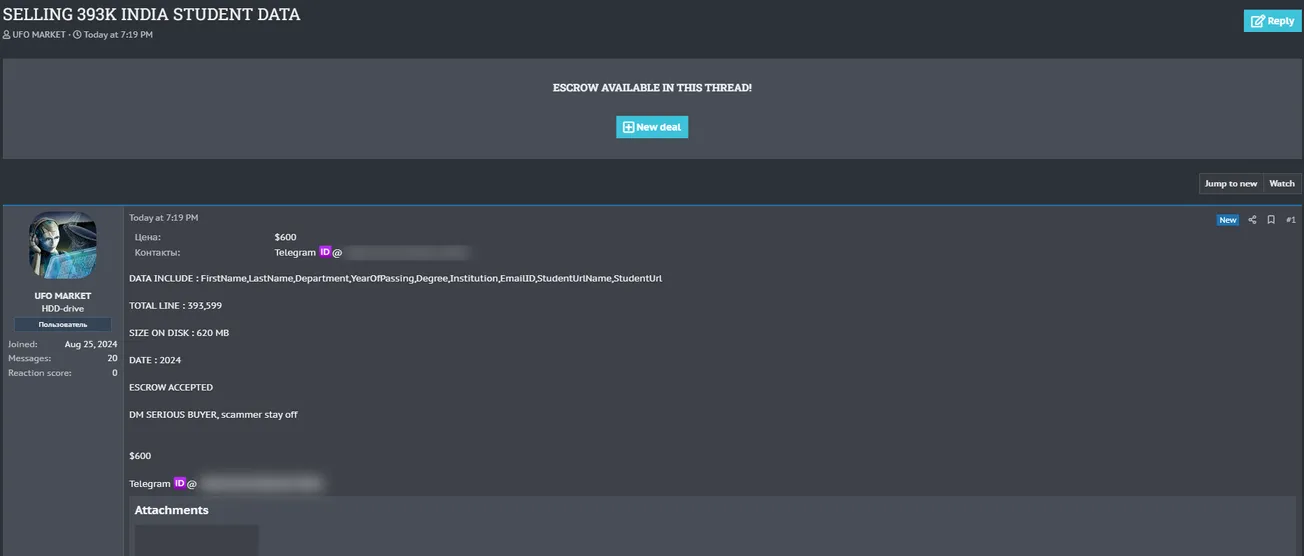Click the Watch thread button
Screen dimensions: 1304x556
point(1281,184)
